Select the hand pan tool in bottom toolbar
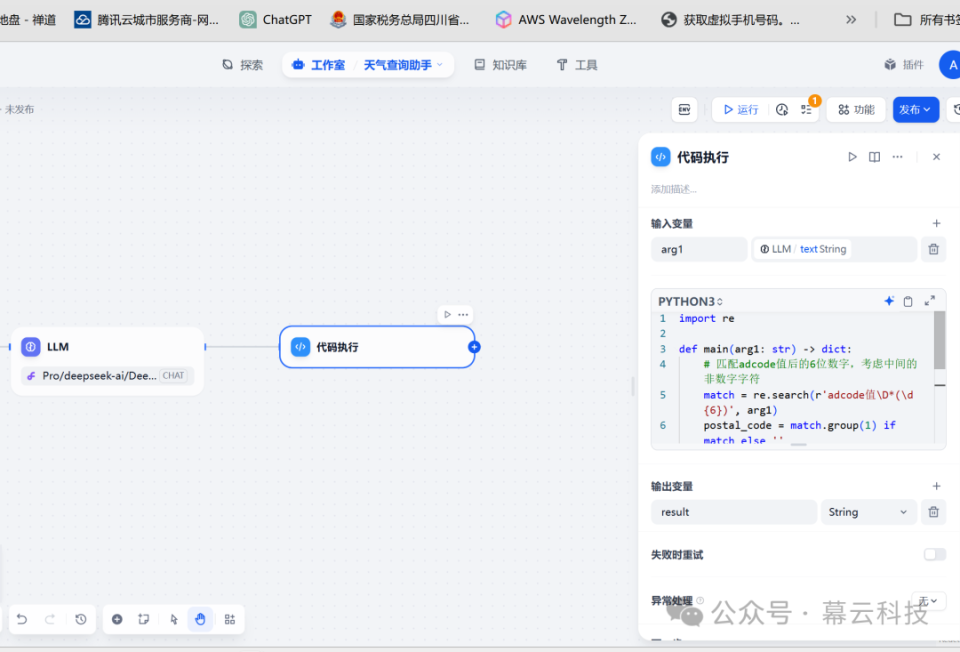 [200, 619]
